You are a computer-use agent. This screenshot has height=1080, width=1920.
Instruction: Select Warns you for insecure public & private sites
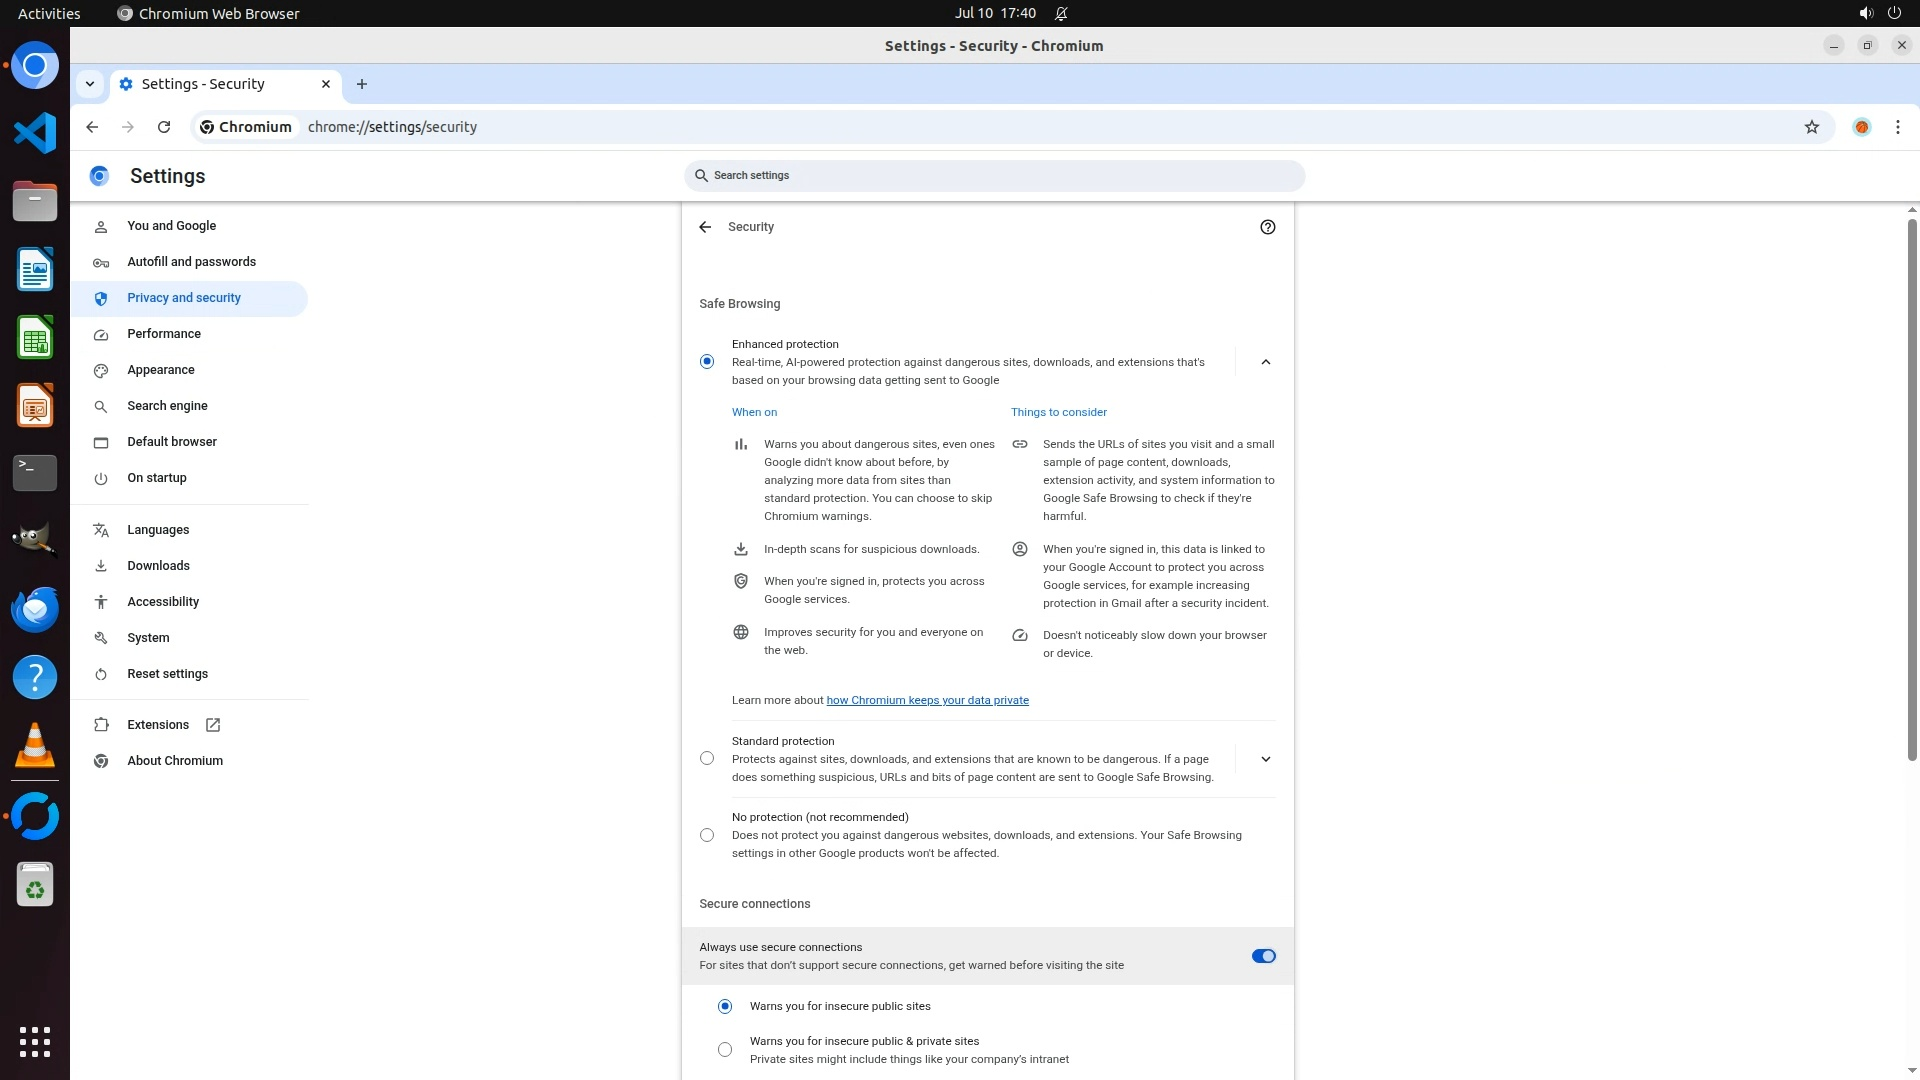725,1049
